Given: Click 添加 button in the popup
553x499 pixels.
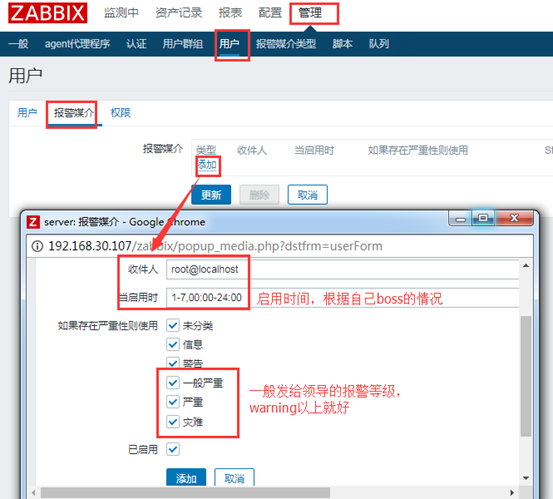Looking at the screenshot, I should coord(186,477).
